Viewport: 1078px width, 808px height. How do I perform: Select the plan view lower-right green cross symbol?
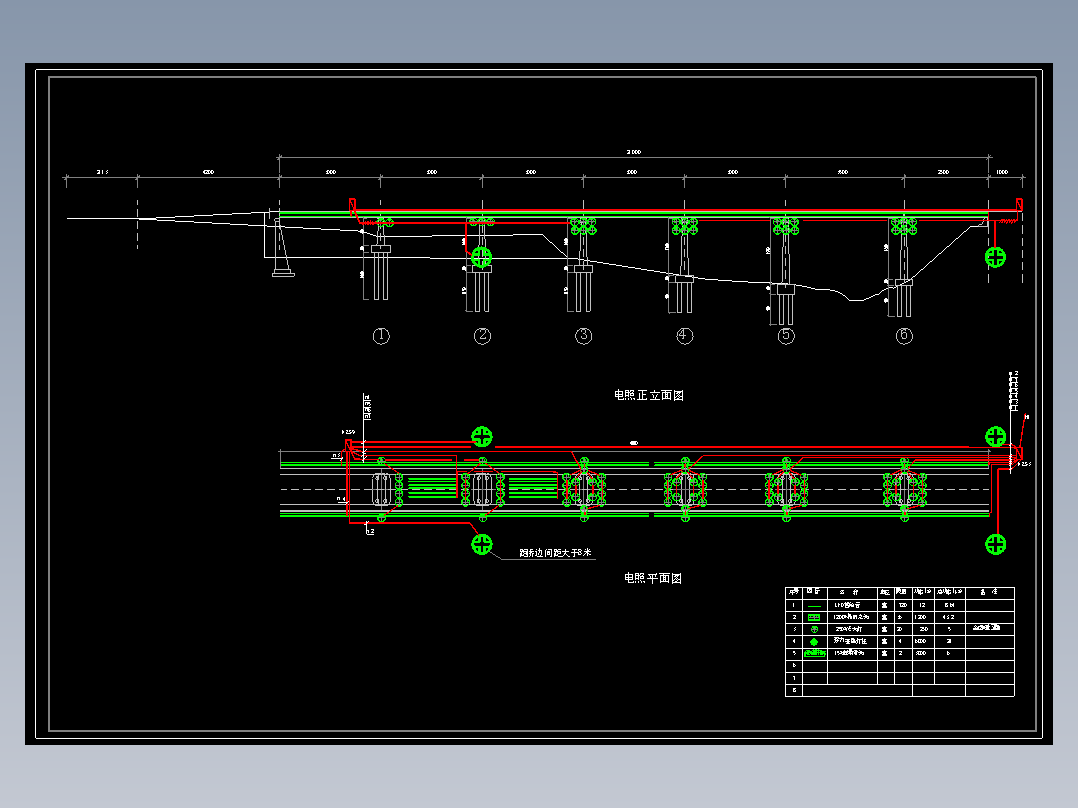pos(996,545)
